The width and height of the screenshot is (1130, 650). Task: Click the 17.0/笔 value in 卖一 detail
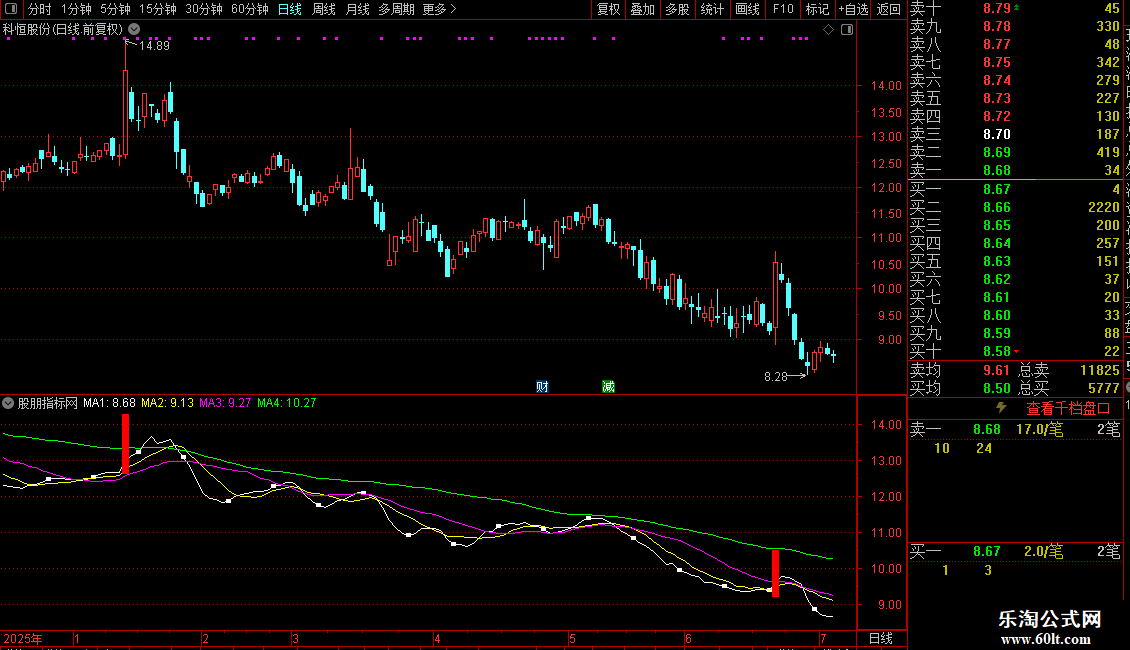[x=1039, y=430]
